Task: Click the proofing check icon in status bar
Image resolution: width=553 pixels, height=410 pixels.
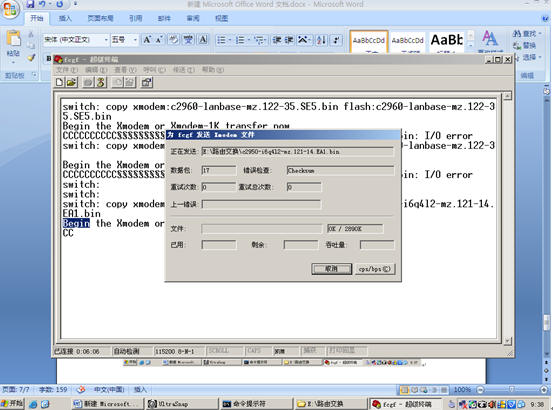Action: 81,390
